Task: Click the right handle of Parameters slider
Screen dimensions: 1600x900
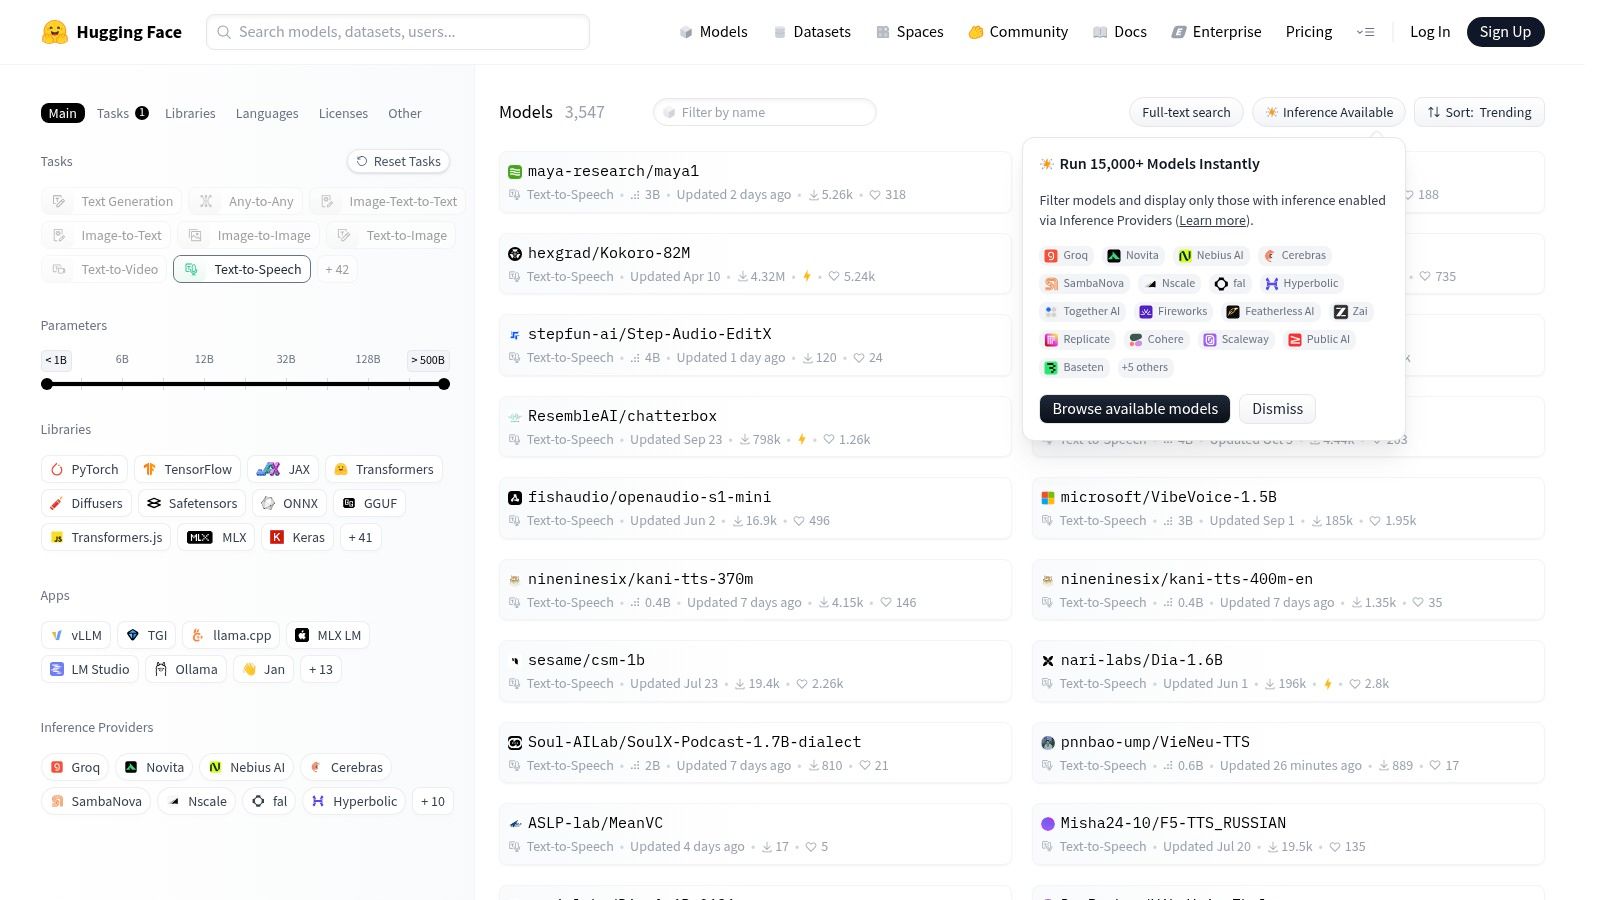Action: (x=444, y=384)
